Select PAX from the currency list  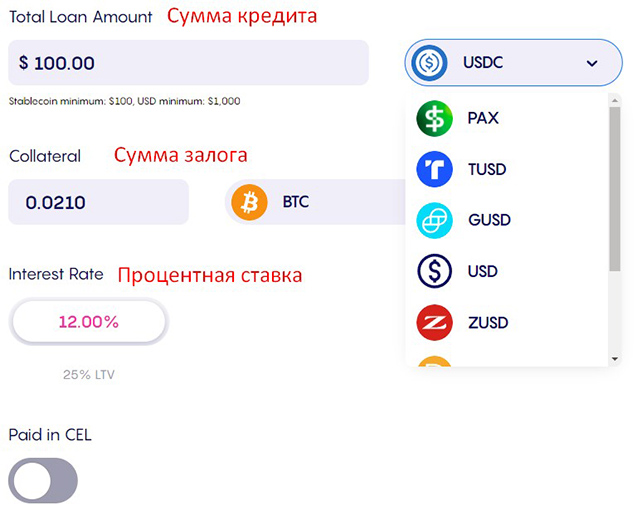click(x=483, y=118)
